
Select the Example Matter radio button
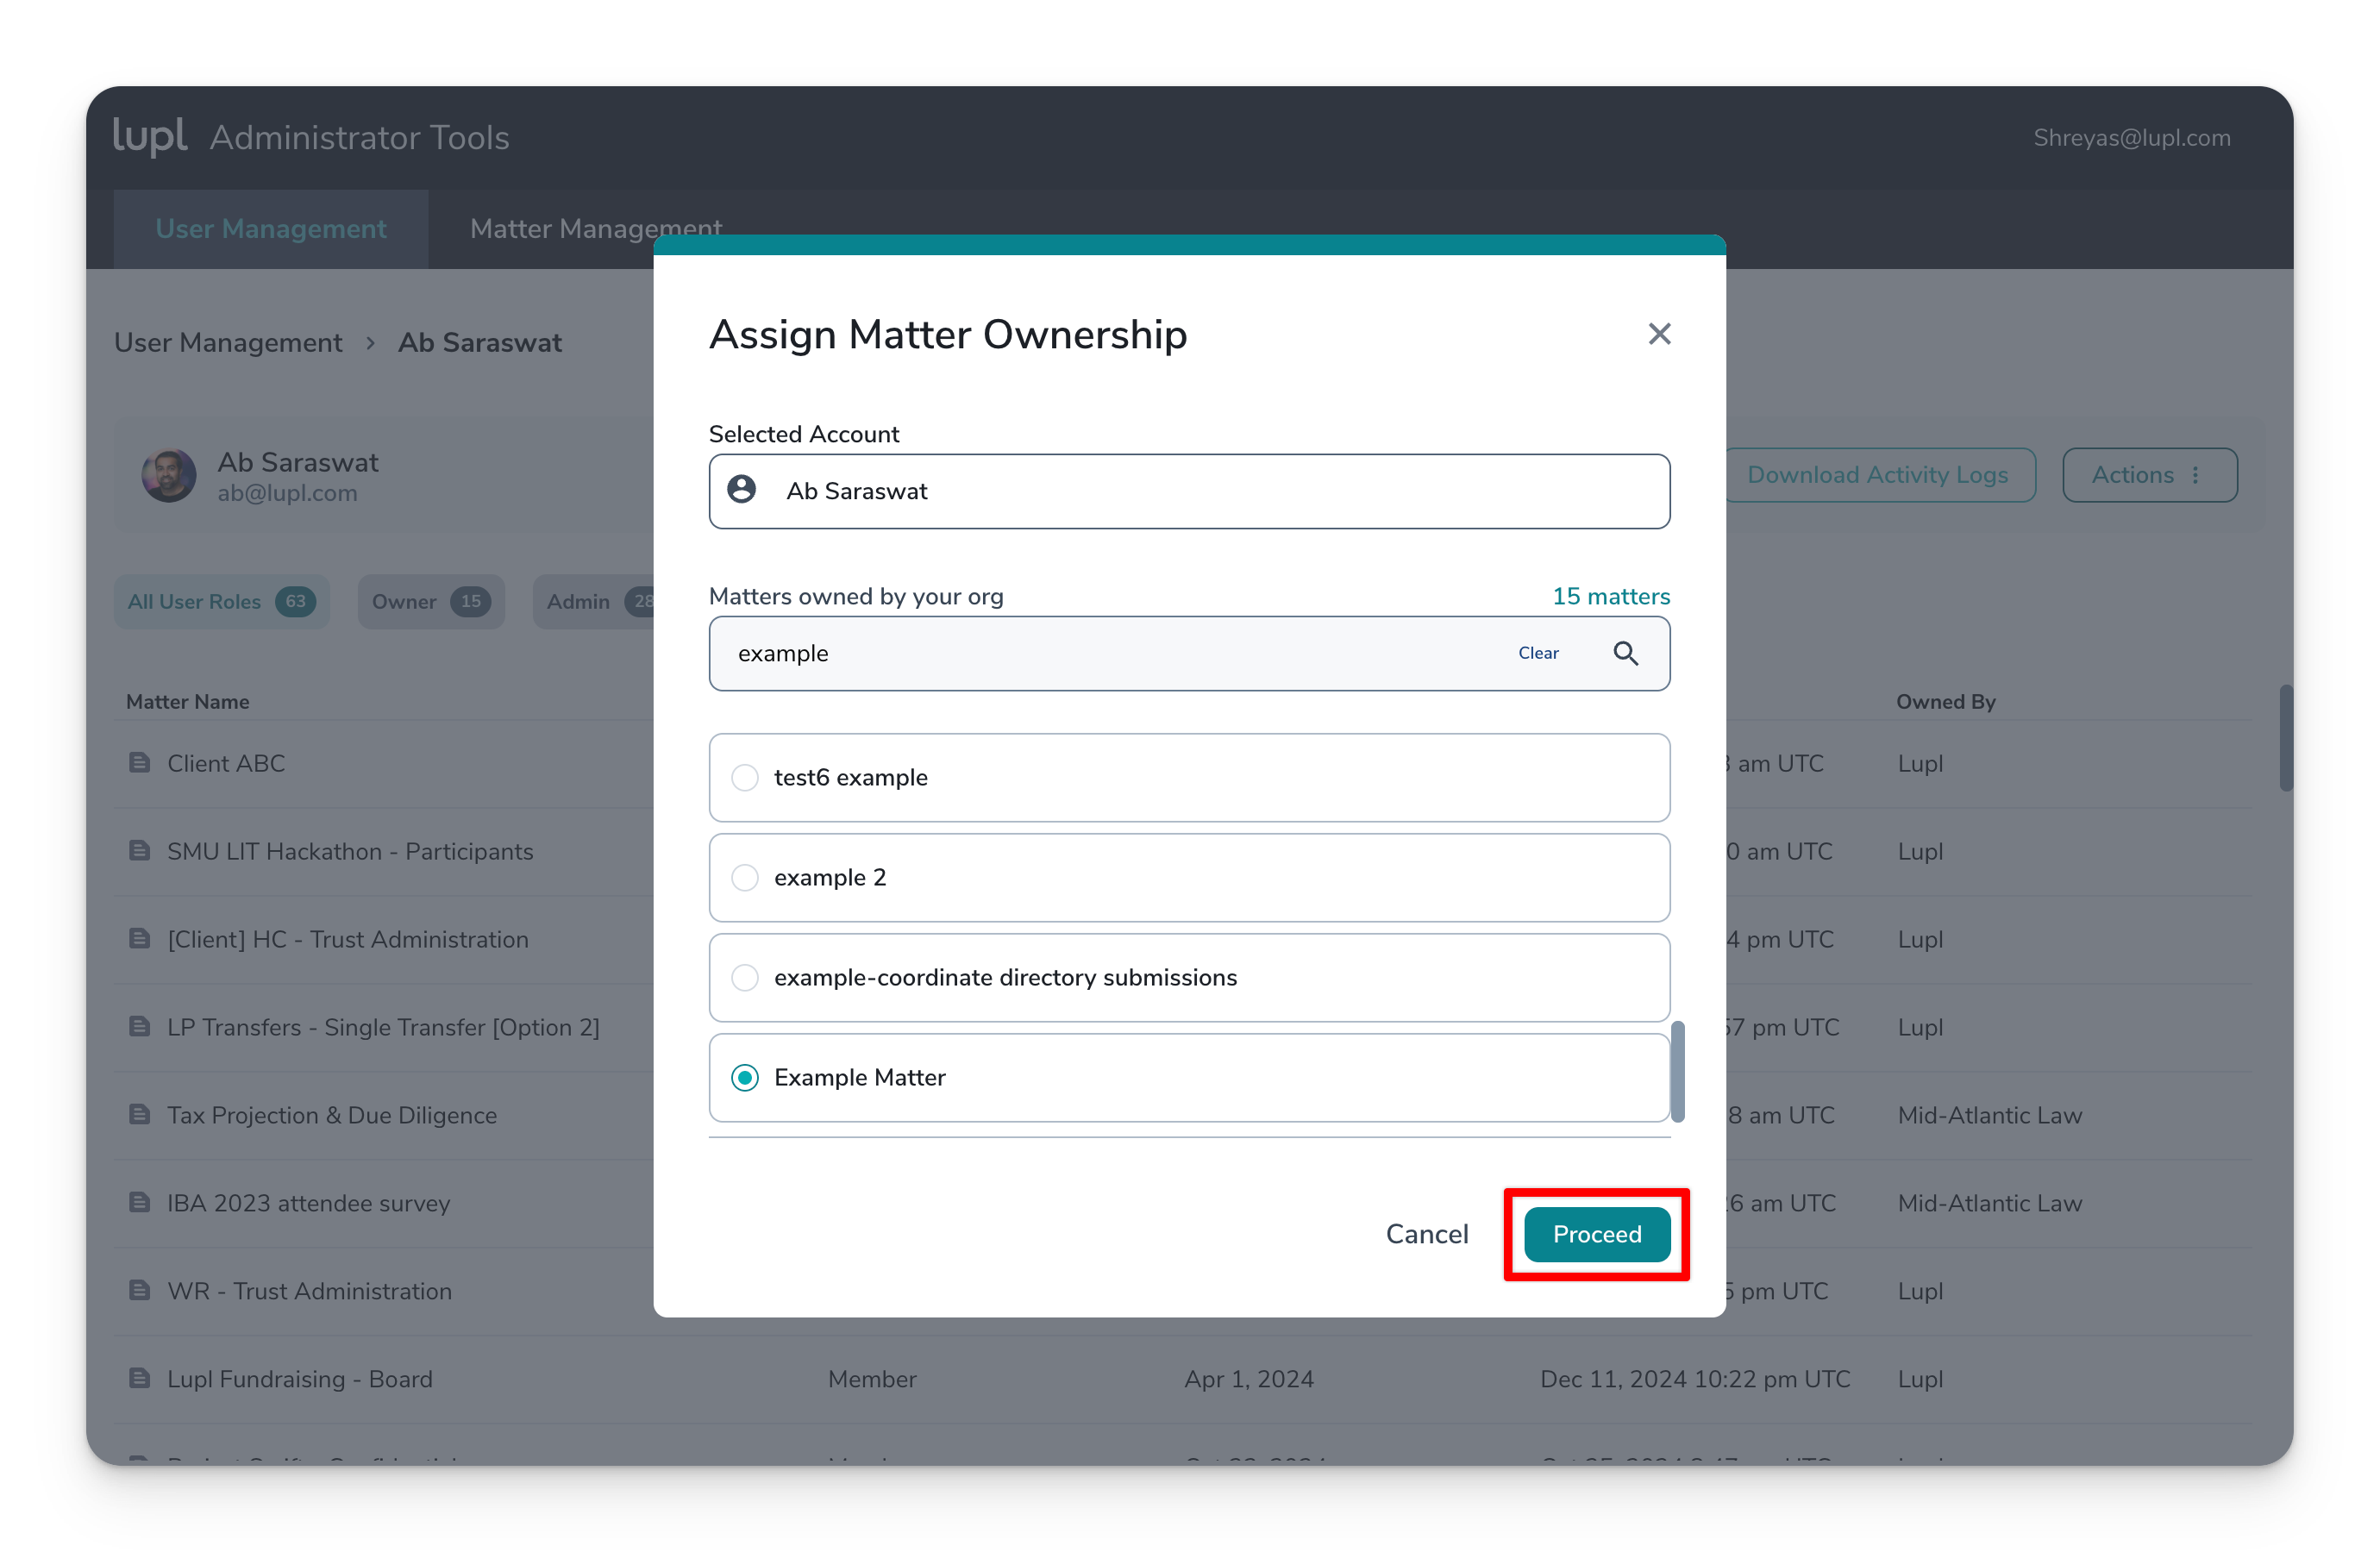pos(745,1077)
